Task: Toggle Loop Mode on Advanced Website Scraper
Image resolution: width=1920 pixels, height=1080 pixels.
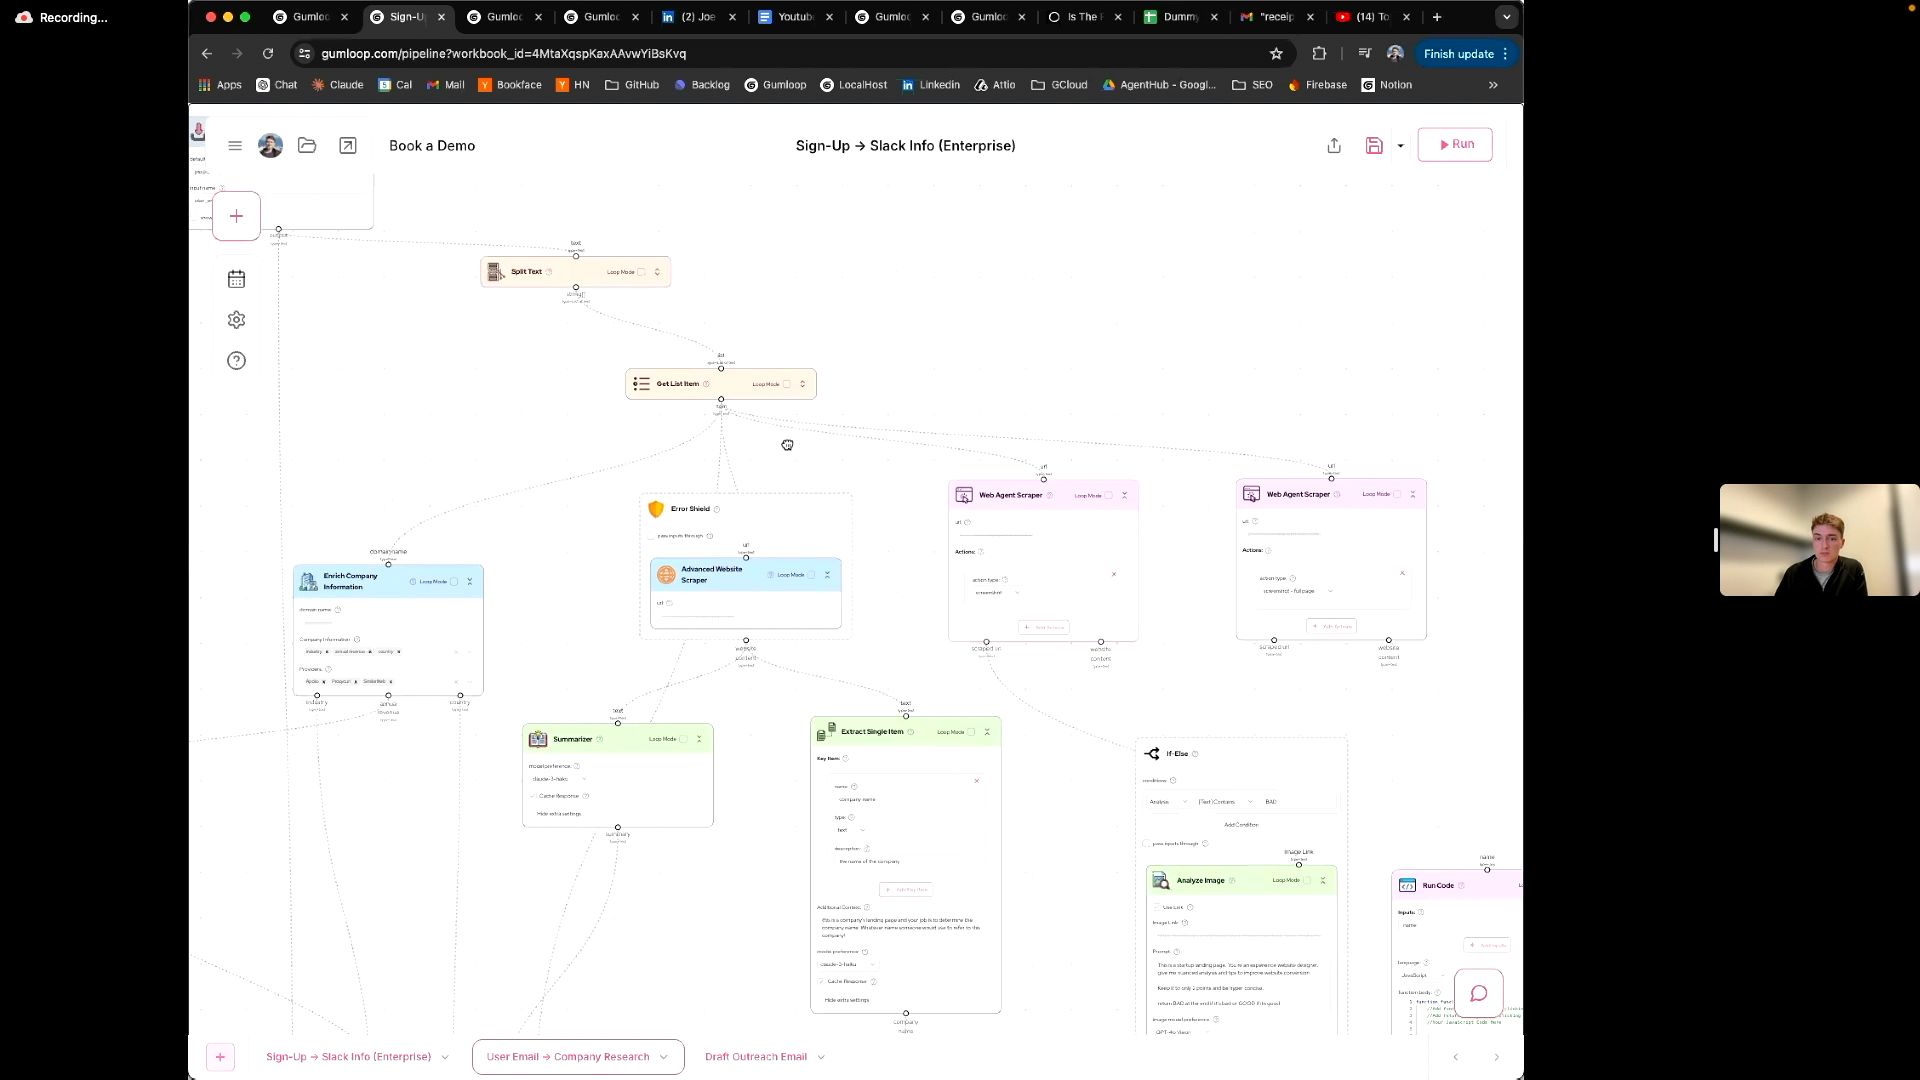Action: [812, 575]
